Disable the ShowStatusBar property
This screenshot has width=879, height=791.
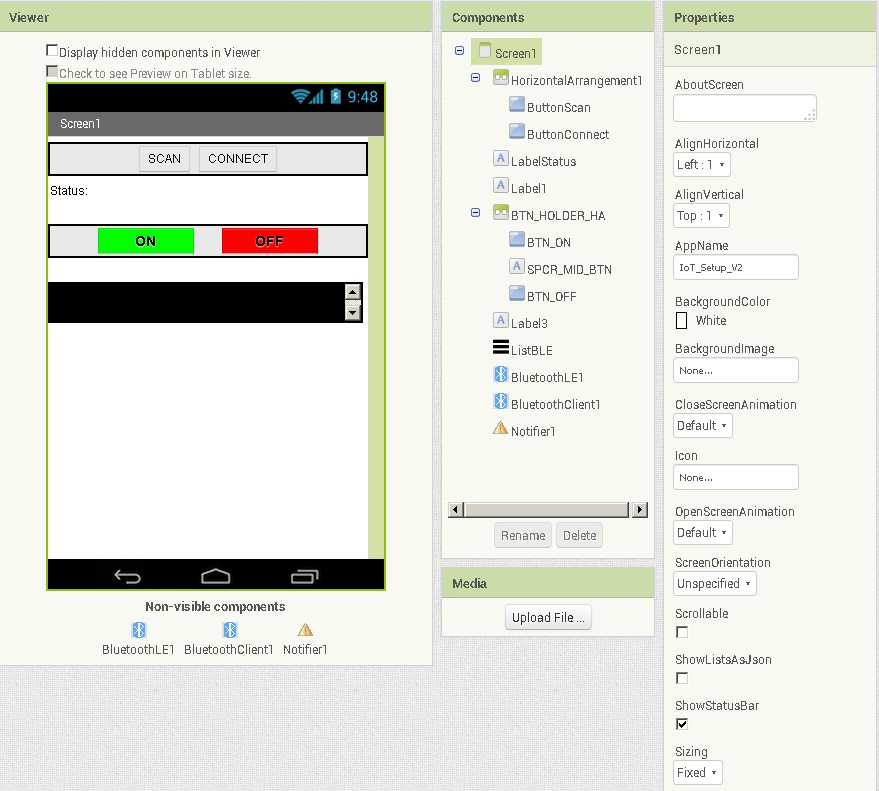click(x=681, y=724)
